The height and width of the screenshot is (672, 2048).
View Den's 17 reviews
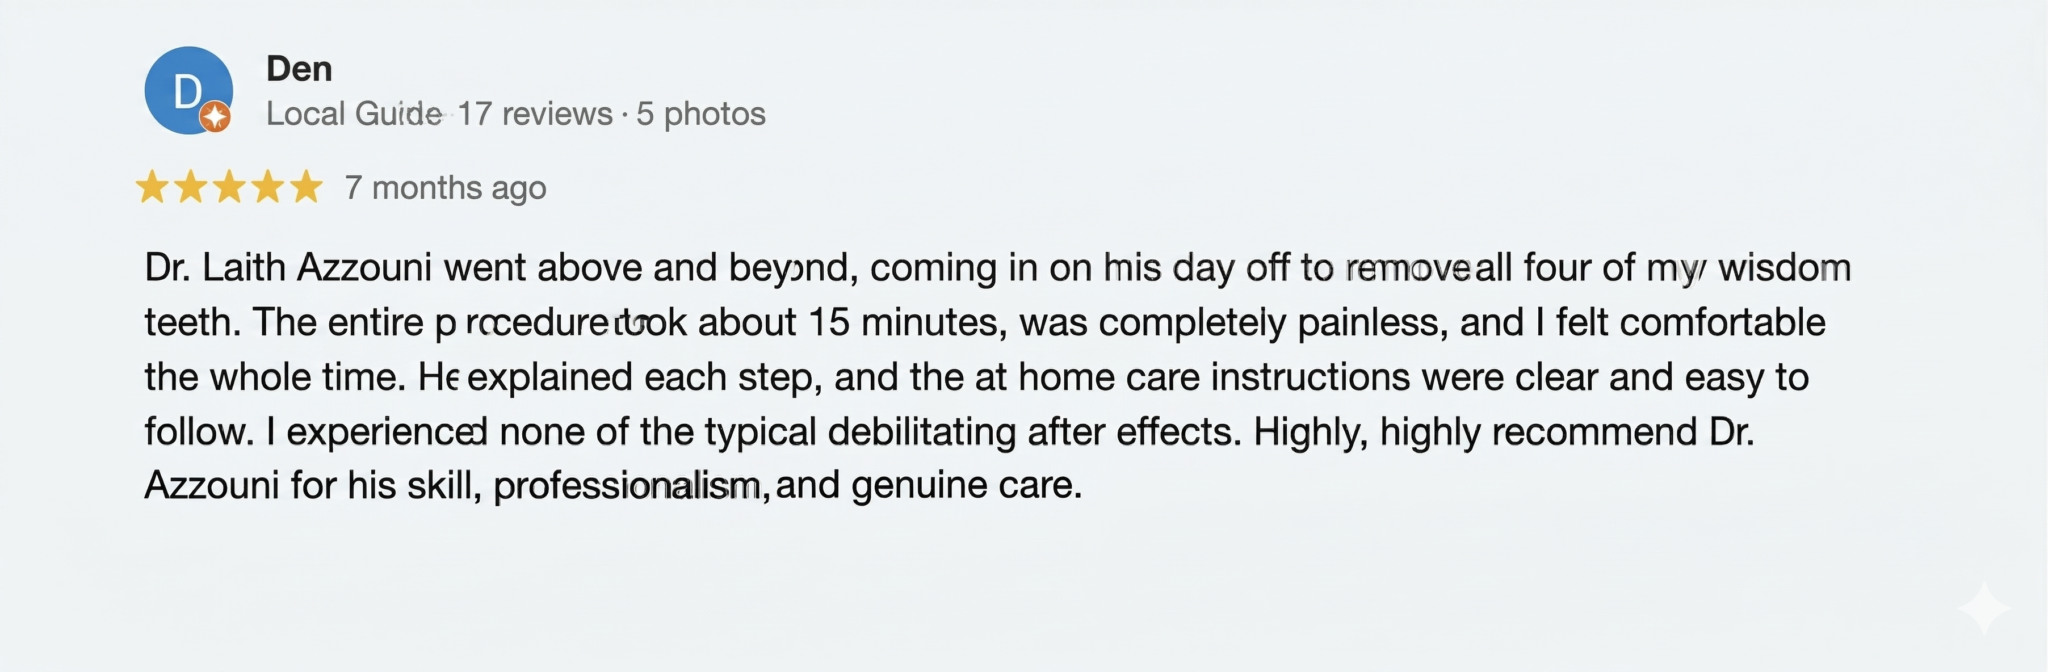(535, 114)
